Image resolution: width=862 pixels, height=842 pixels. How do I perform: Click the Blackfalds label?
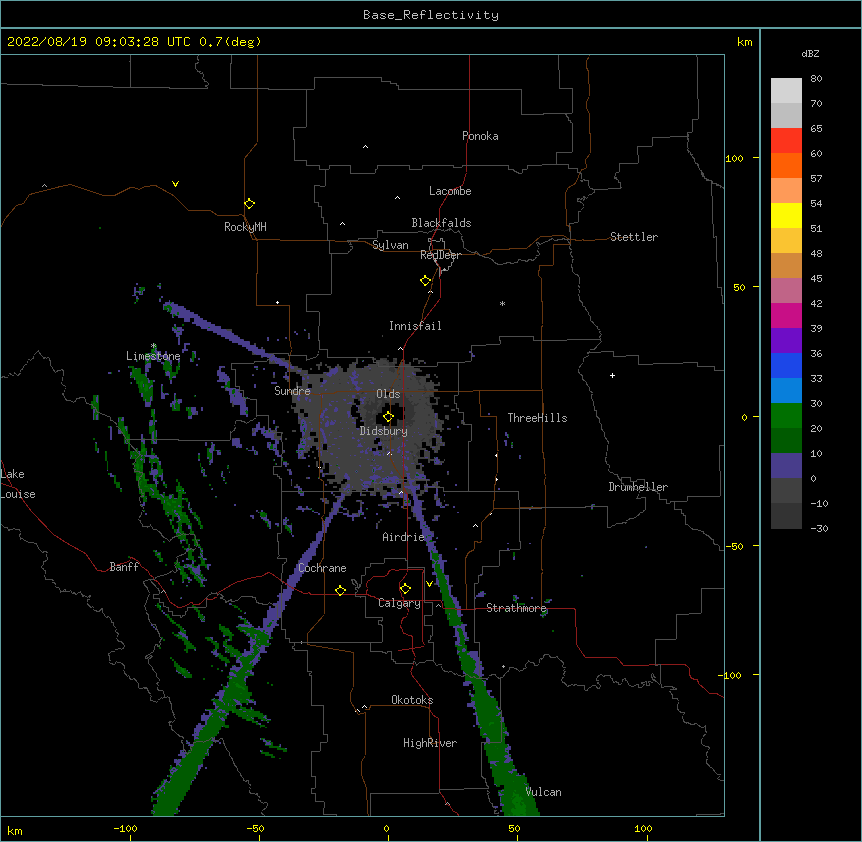[x=441, y=223]
